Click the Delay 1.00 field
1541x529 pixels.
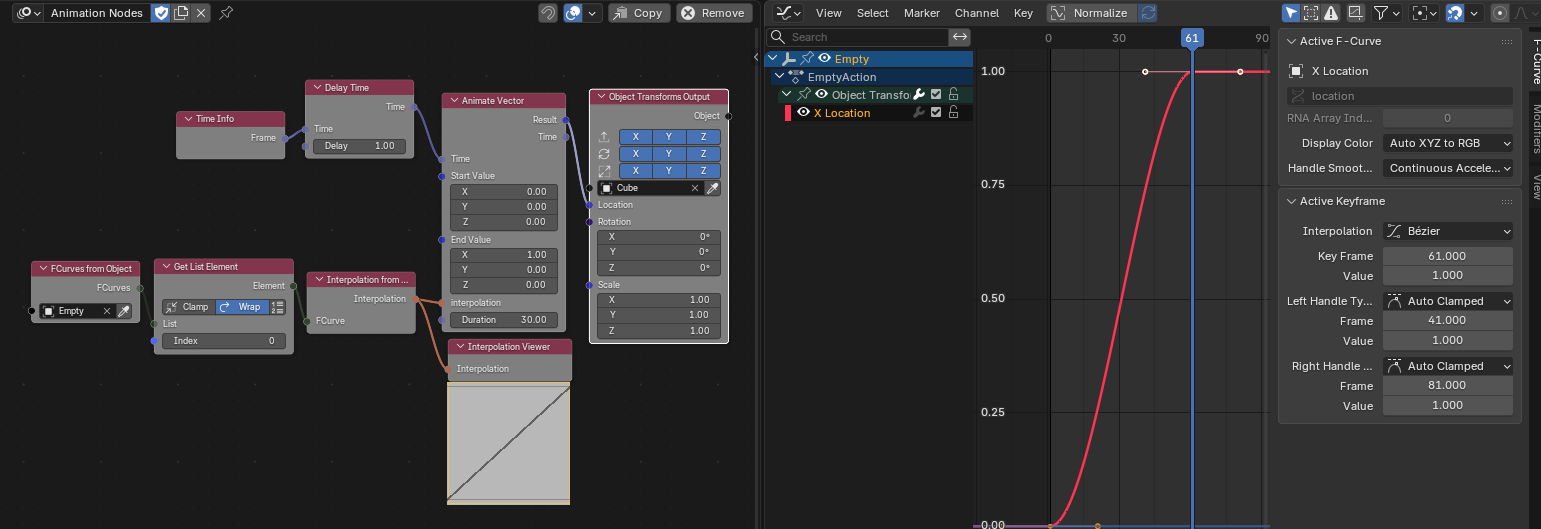360,146
